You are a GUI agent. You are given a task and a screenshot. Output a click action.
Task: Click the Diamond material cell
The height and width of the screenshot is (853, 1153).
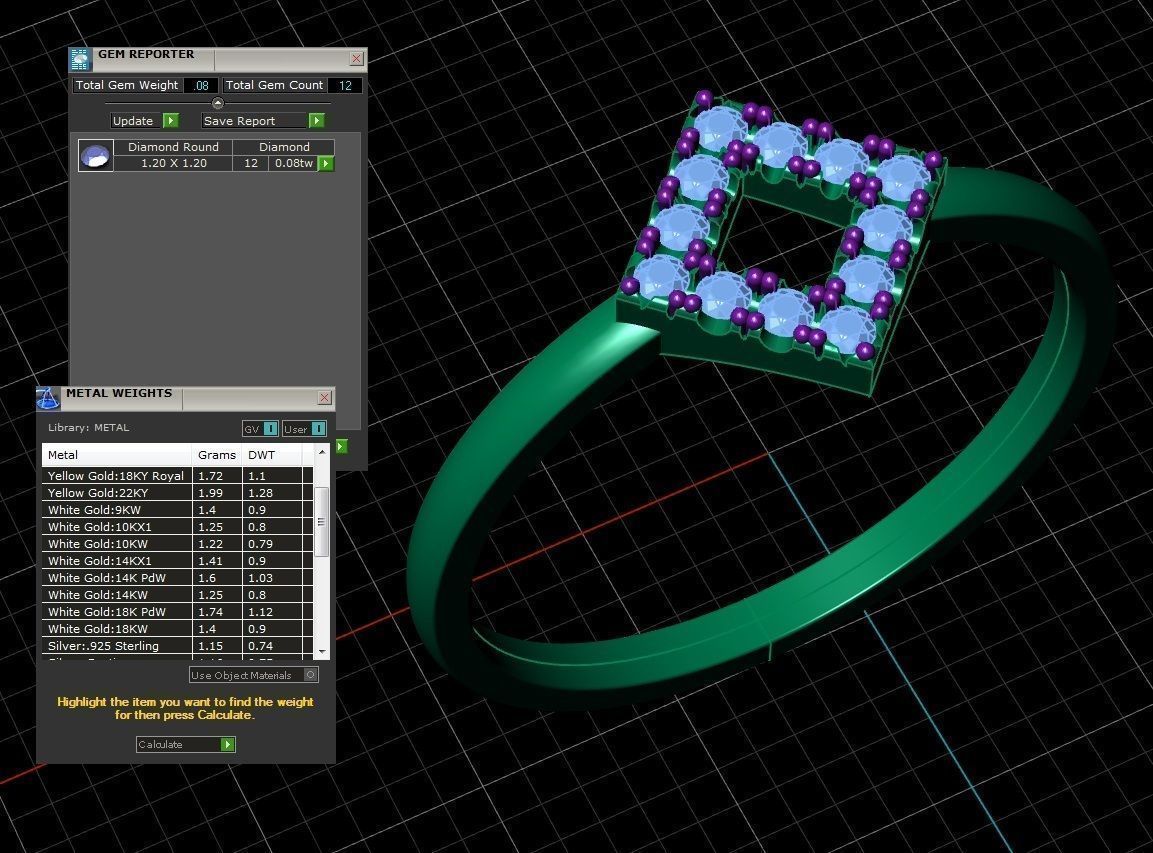coord(284,147)
